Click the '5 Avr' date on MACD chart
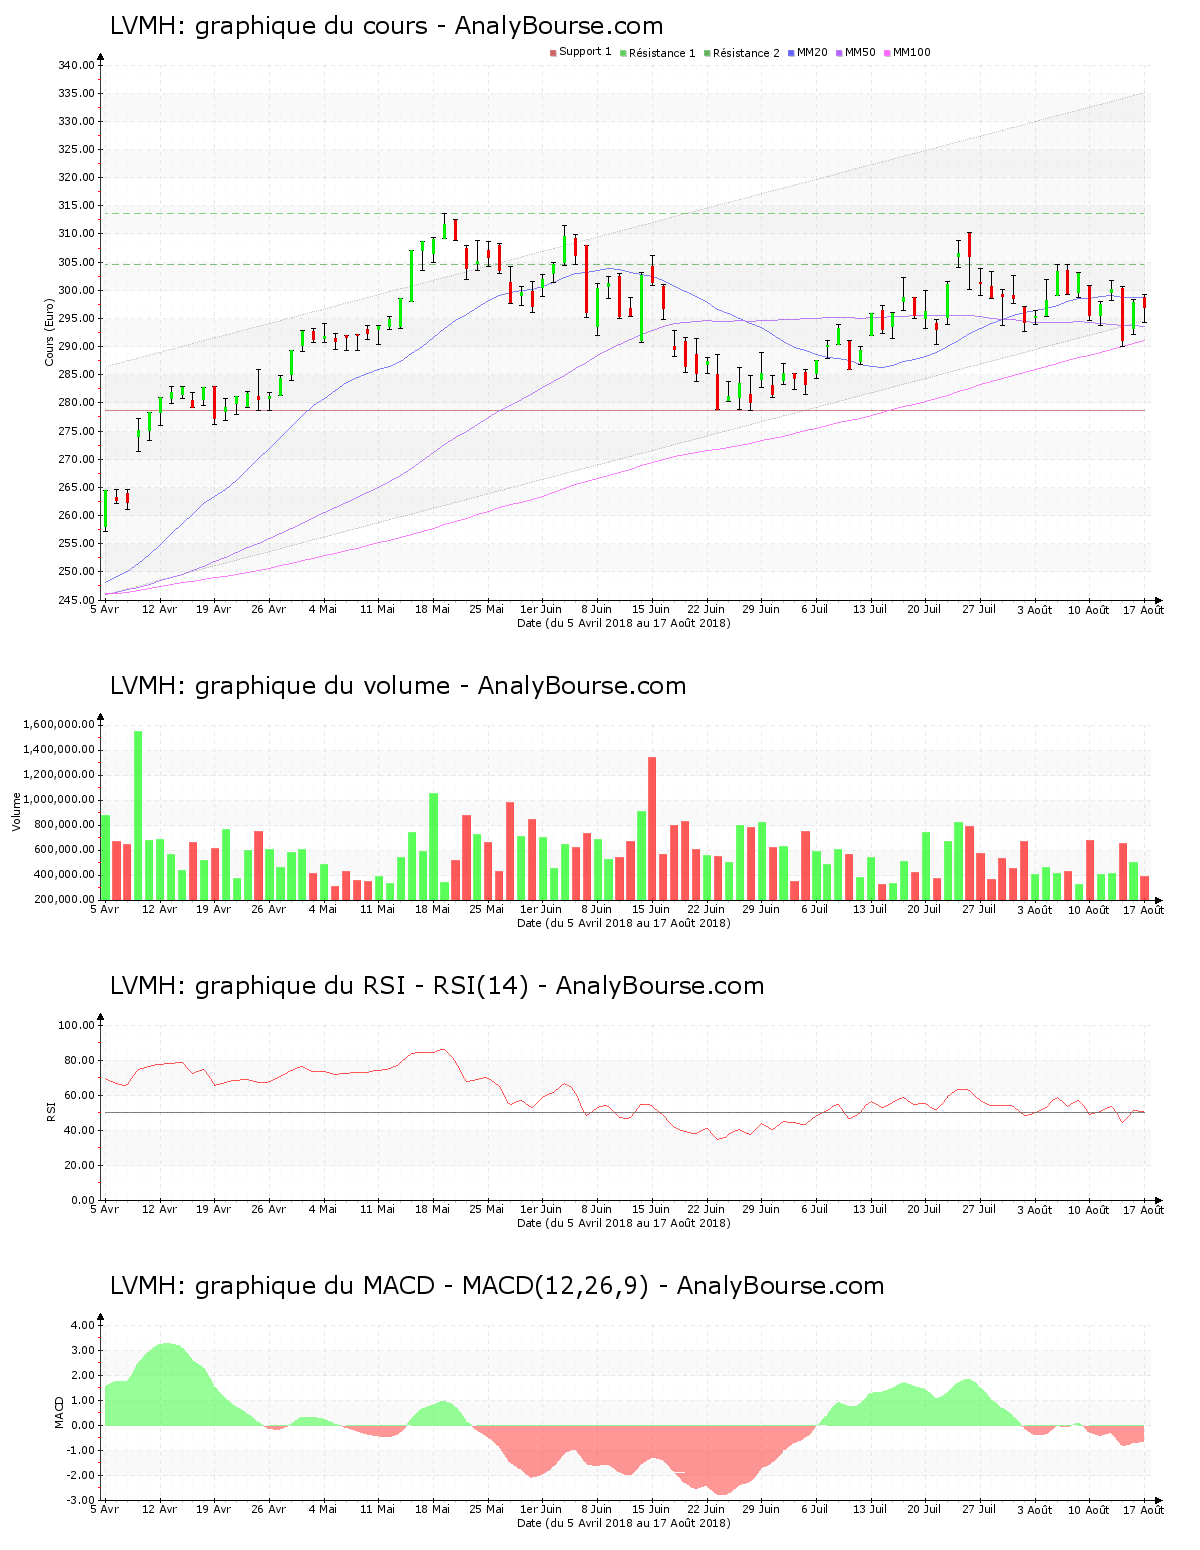 104,1509
